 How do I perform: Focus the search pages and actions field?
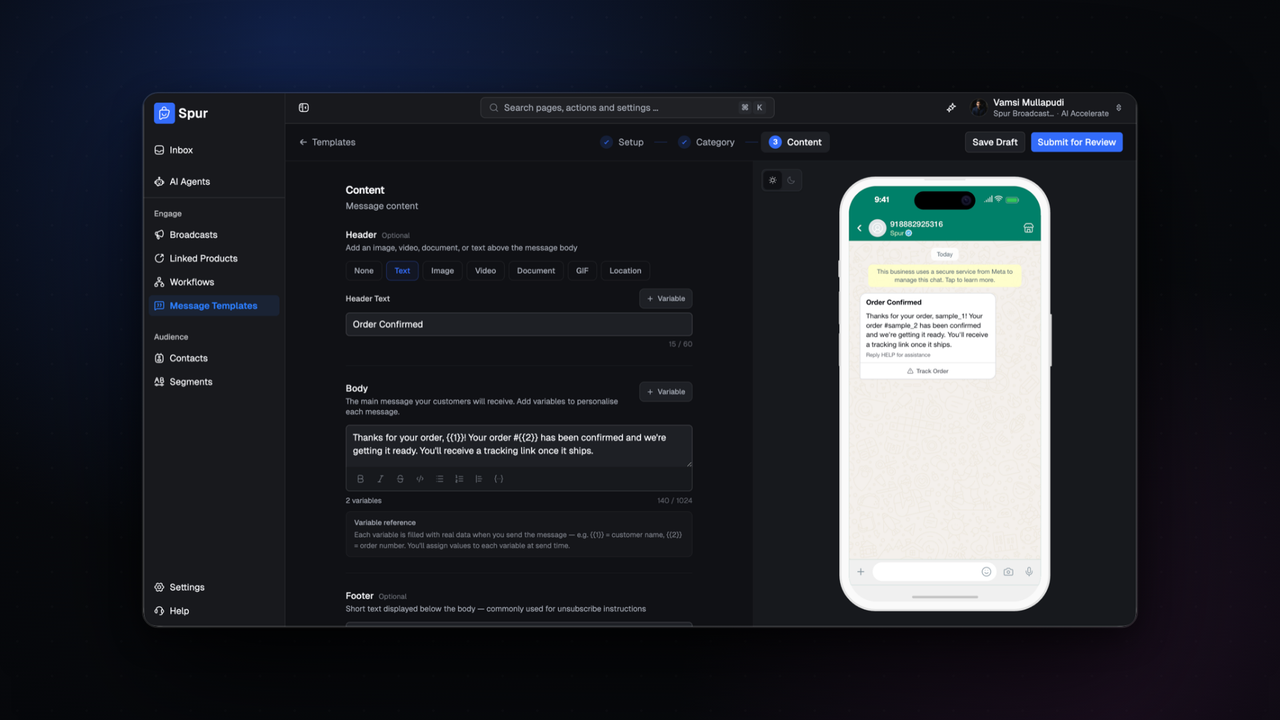point(627,108)
